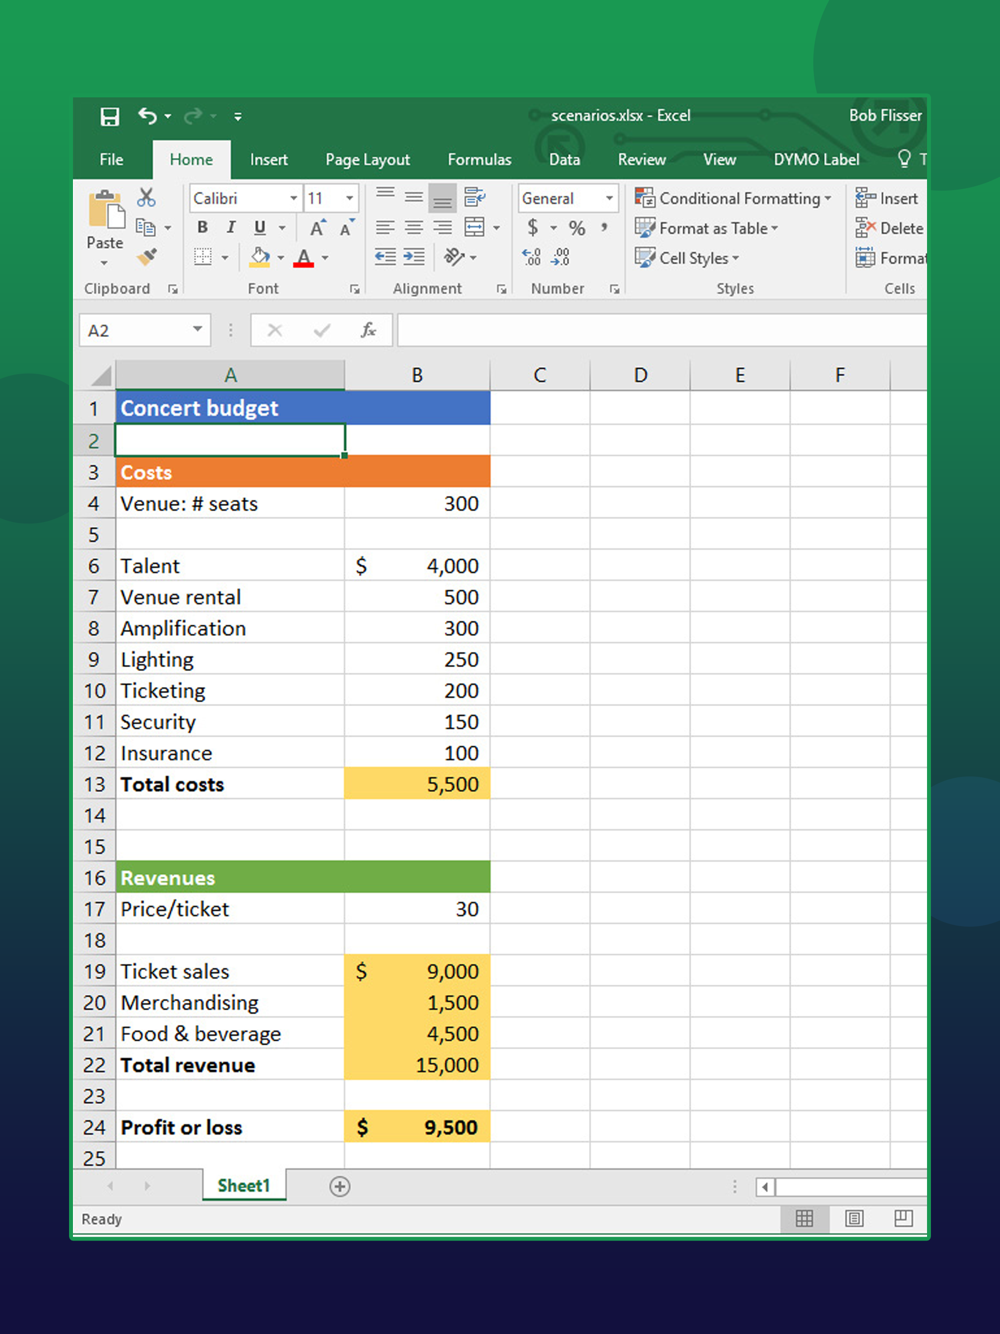1000x1334 pixels.
Task: Open Font settings dialog launcher
Action: tap(355, 289)
